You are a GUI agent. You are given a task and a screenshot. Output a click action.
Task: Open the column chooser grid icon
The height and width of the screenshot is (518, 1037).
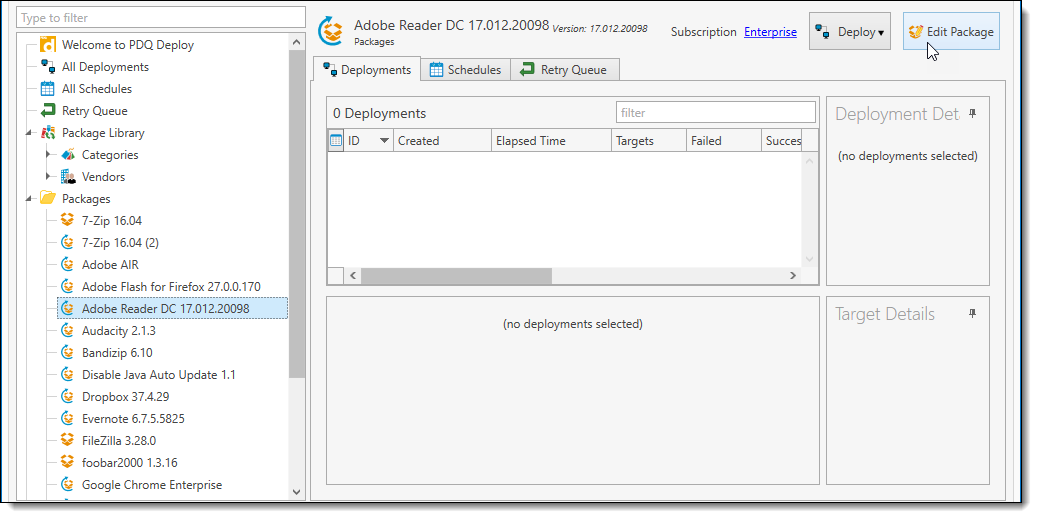coord(336,140)
